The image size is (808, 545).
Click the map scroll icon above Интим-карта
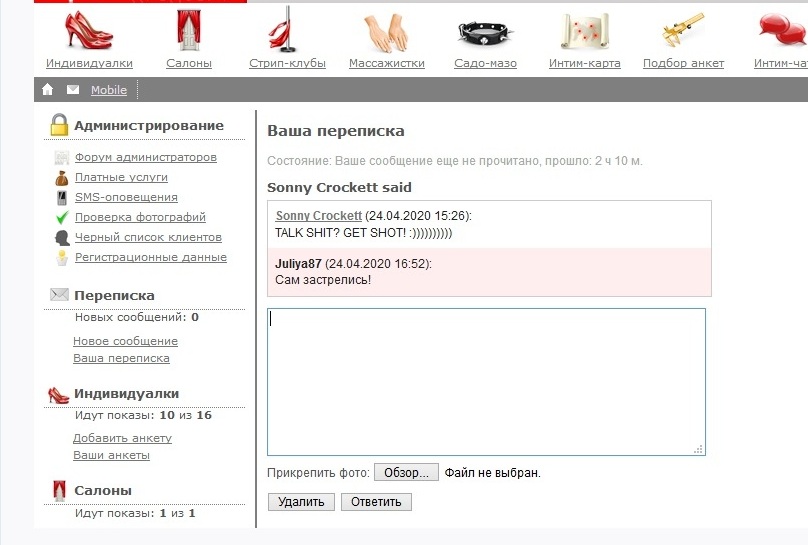coord(584,32)
